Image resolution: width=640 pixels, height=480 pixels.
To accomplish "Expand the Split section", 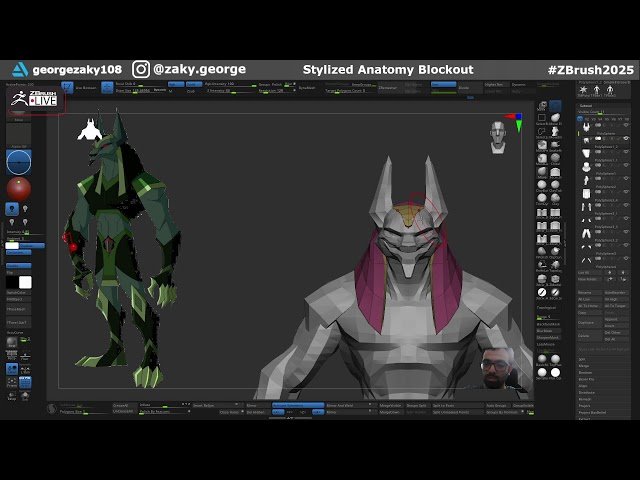I will pyautogui.click(x=582, y=360).
